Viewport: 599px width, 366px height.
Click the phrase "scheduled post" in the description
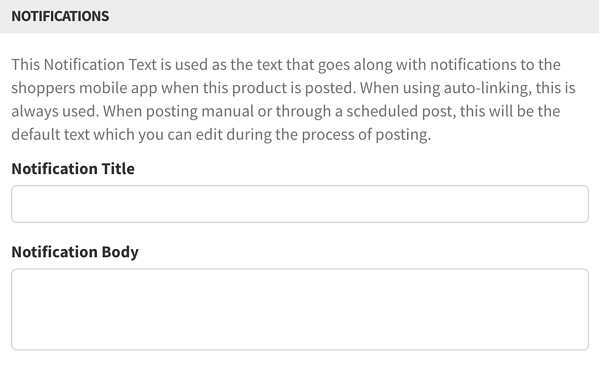tap(401, 111)
